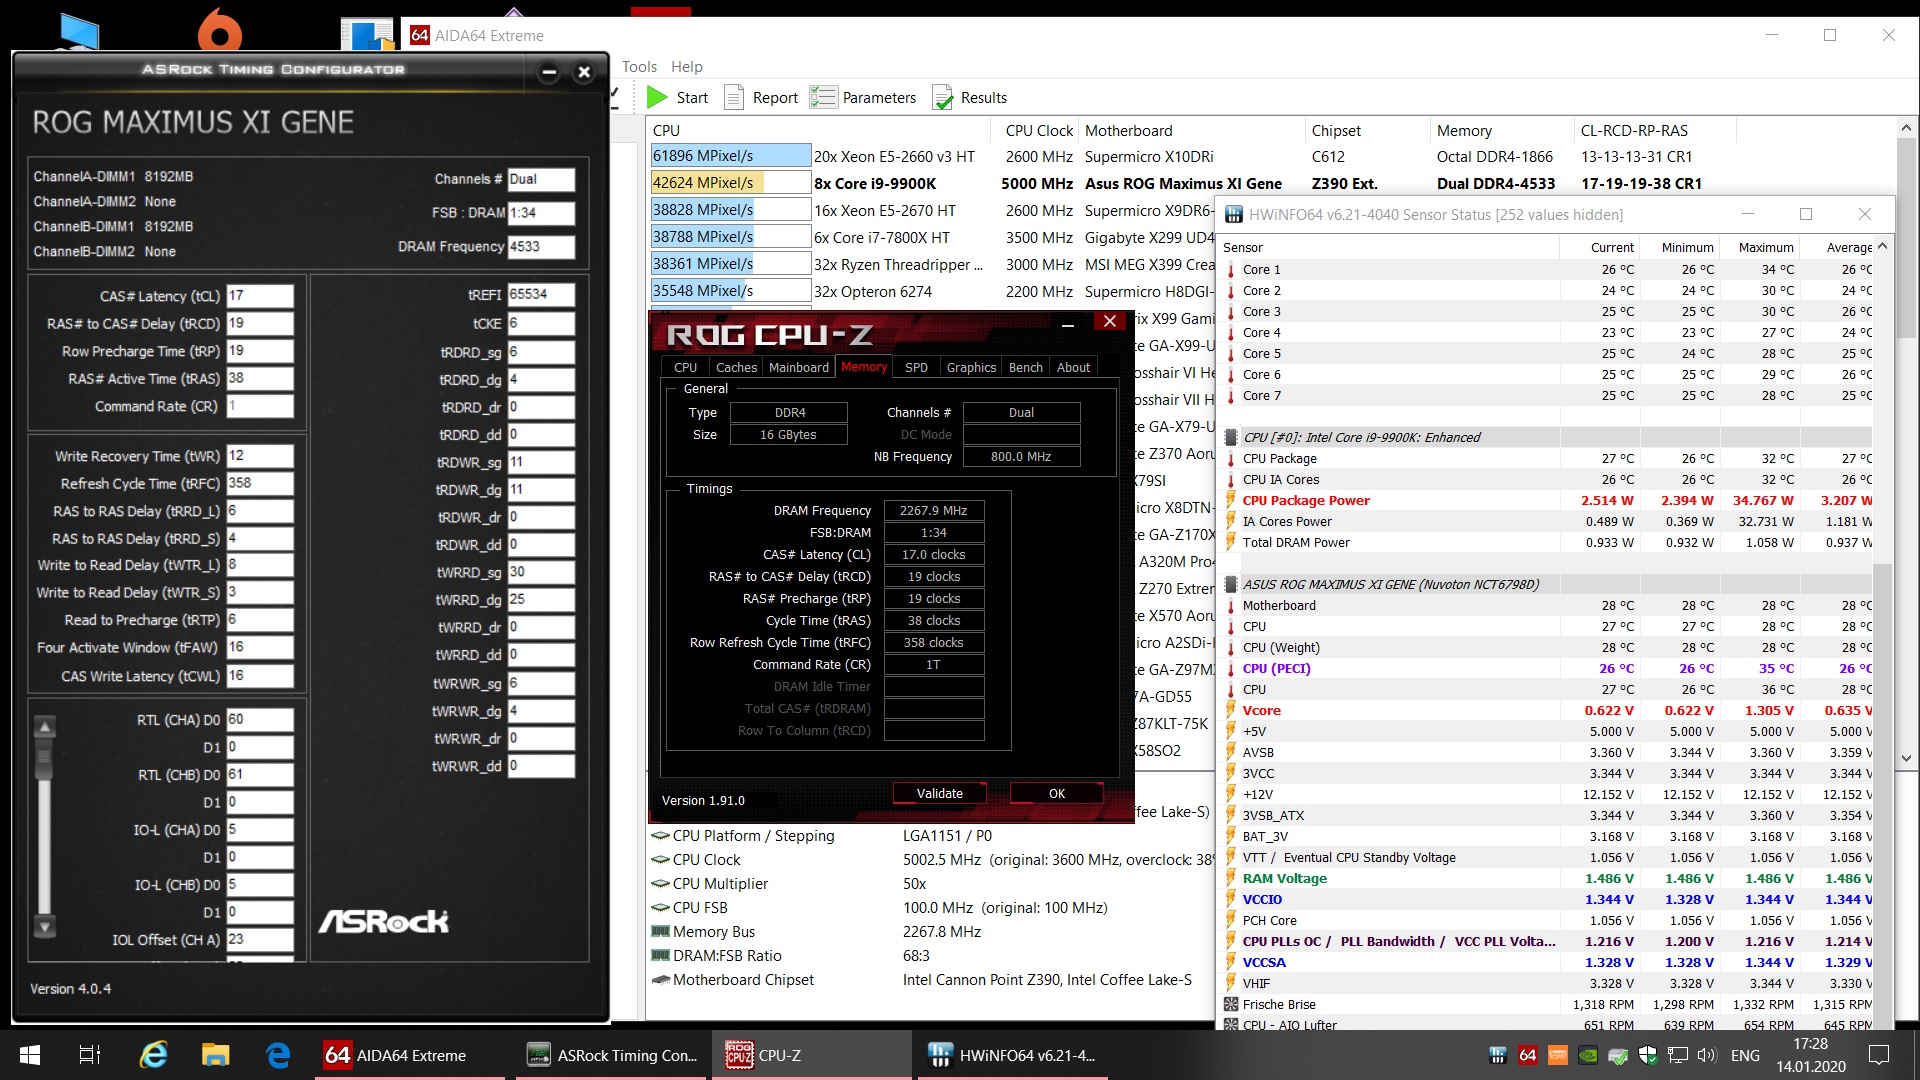Click the AIDA64 system tray icon
Image resolution: width=1920 pixels, height=1080 pixels.
[1527, 1055]
